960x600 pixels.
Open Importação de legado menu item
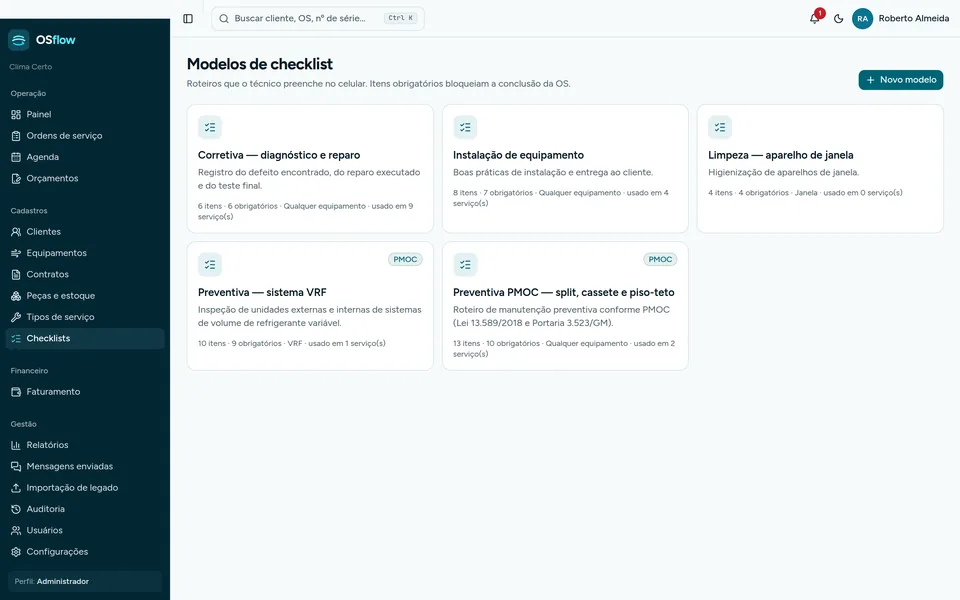85,488
